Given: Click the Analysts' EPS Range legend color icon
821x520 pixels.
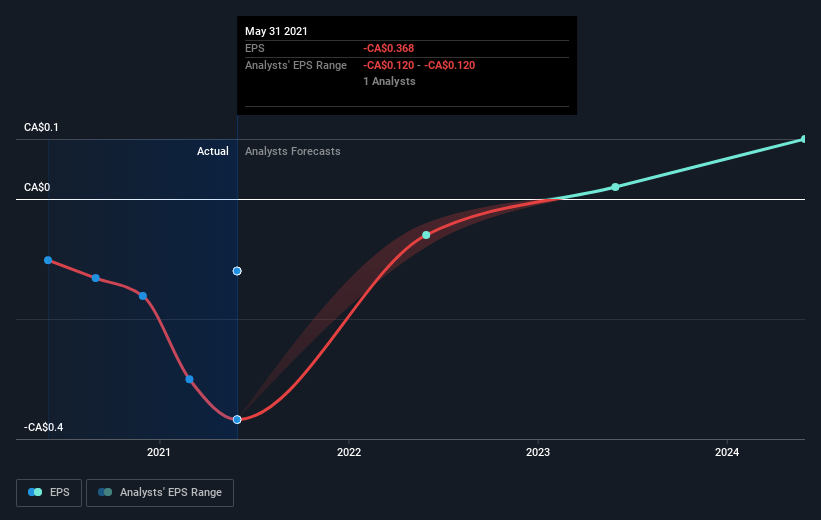Looking at the screenshot, I should pyautogui.click(x=105, y=492).
